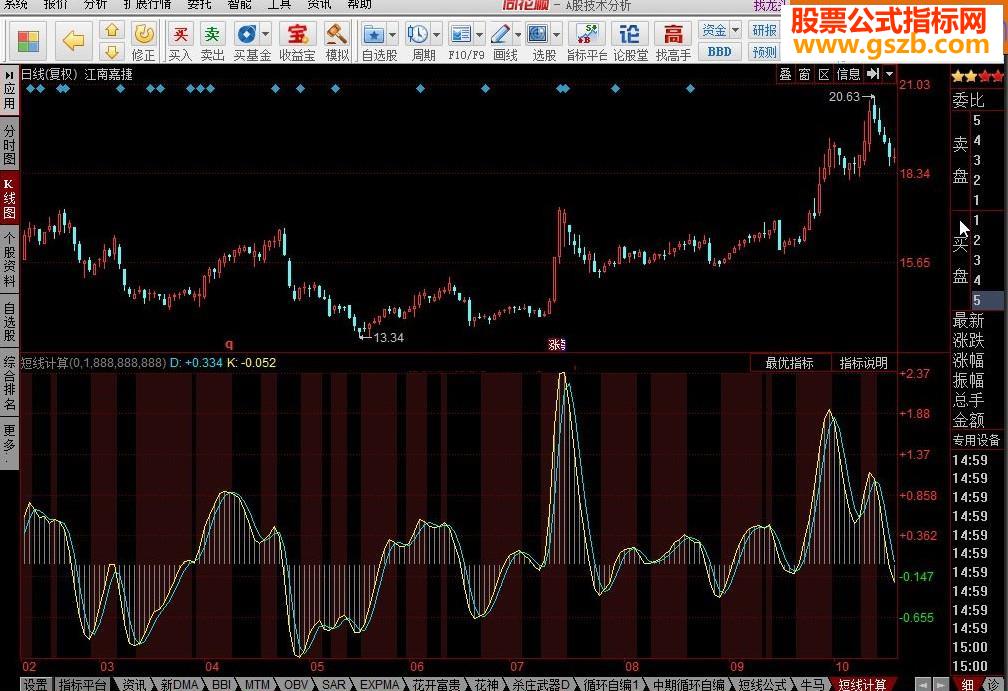Click the 资金 toolbar button
The width and height of the screenshot is (1008, 691).
point(714,30)
